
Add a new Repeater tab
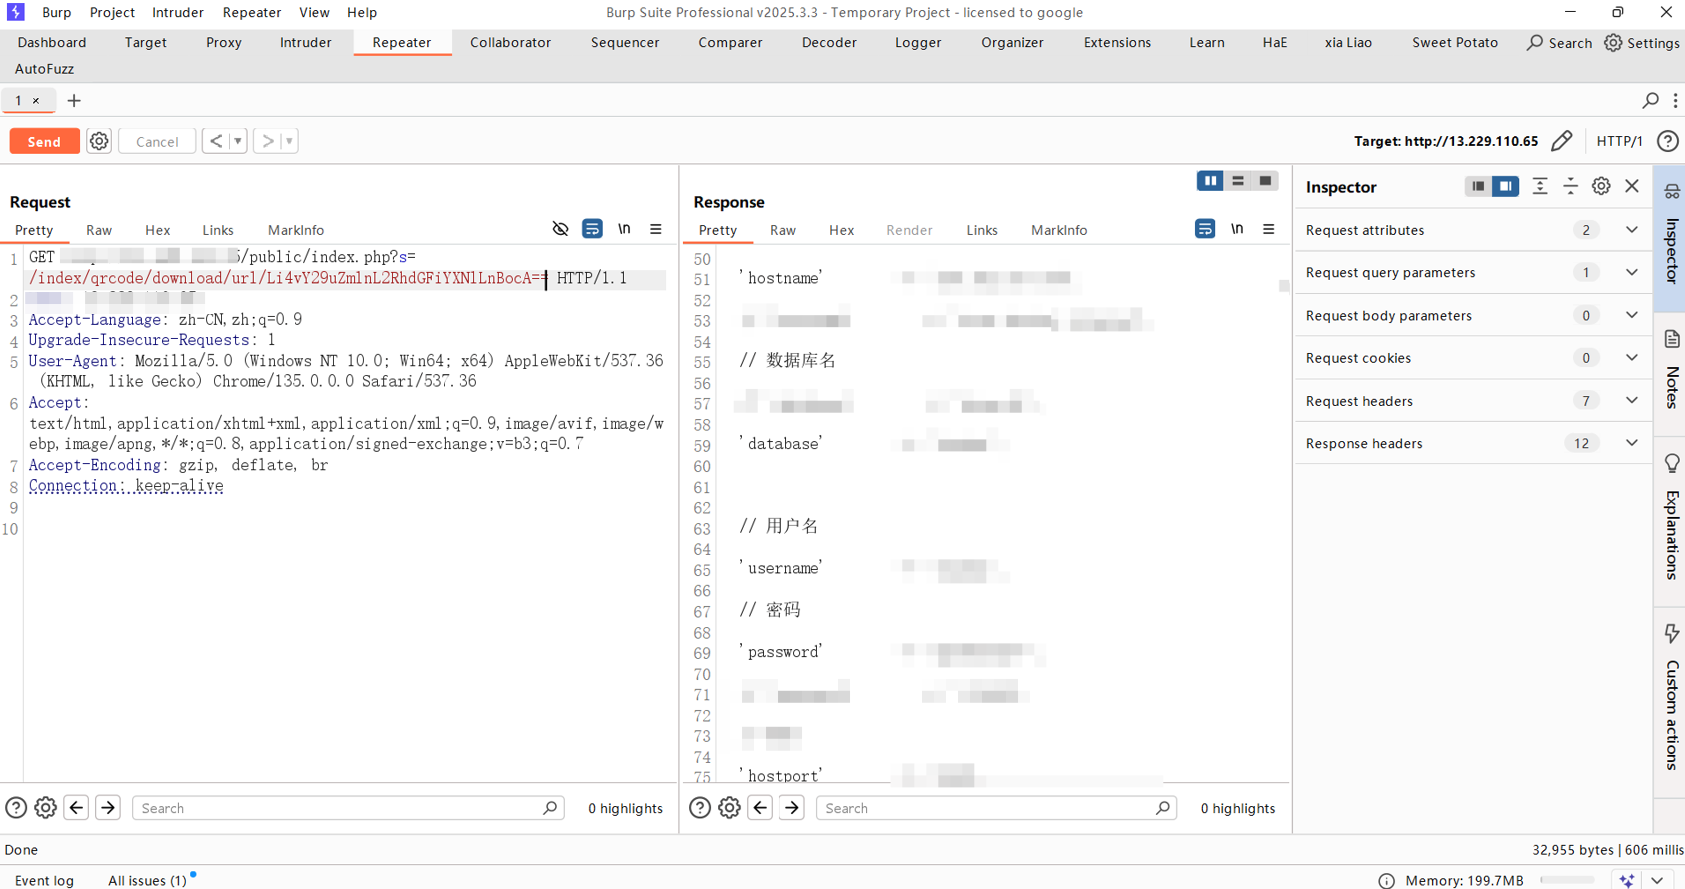coord(74,101)
